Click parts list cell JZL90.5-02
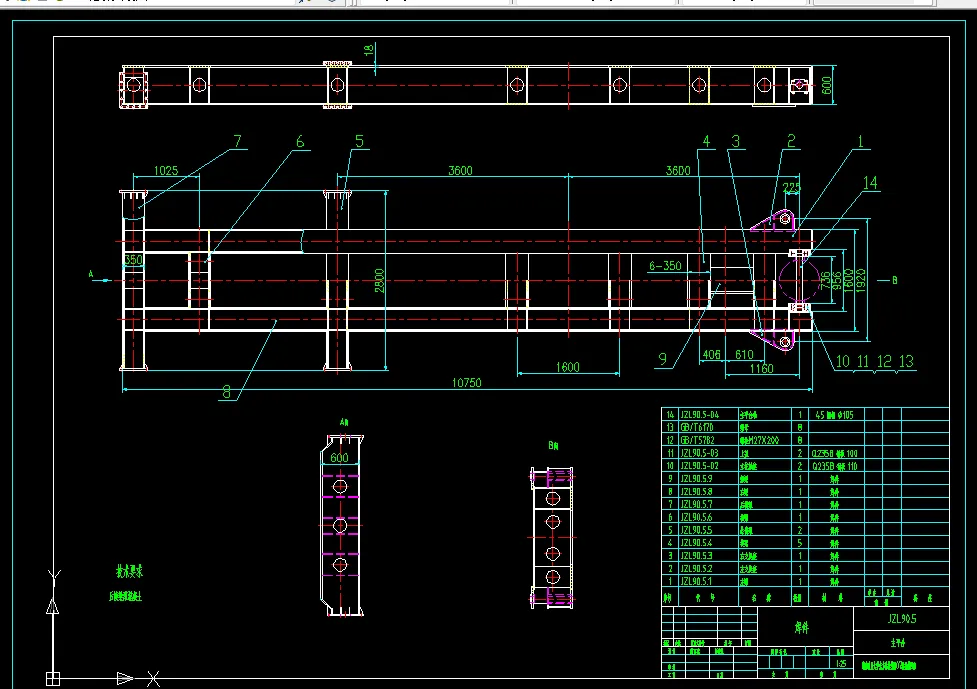Image resolution: width=977 pixels, height=689 pixels. coord(699,465)
